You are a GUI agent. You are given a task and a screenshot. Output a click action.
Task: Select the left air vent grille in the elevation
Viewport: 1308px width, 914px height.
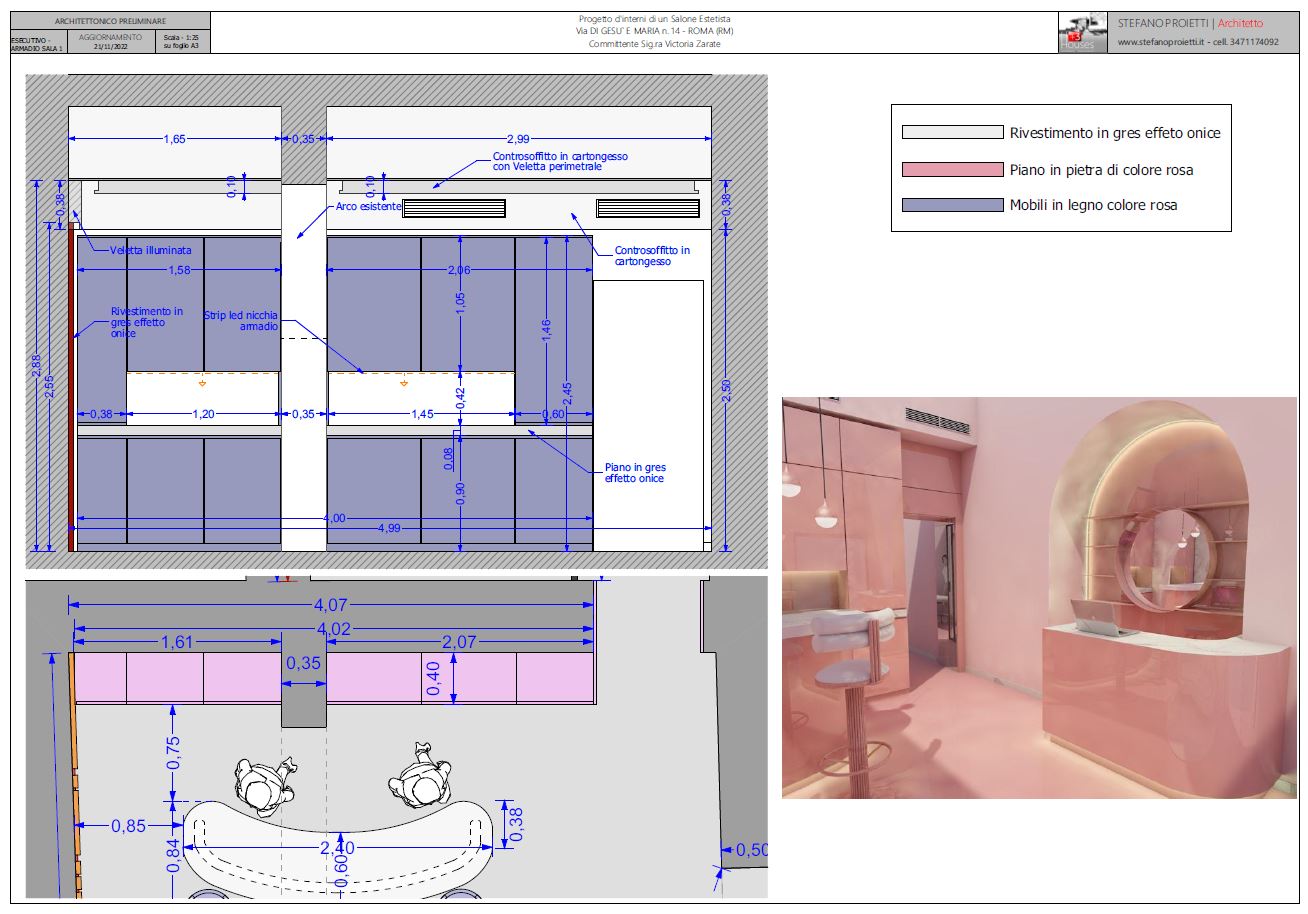coord(454,208)
